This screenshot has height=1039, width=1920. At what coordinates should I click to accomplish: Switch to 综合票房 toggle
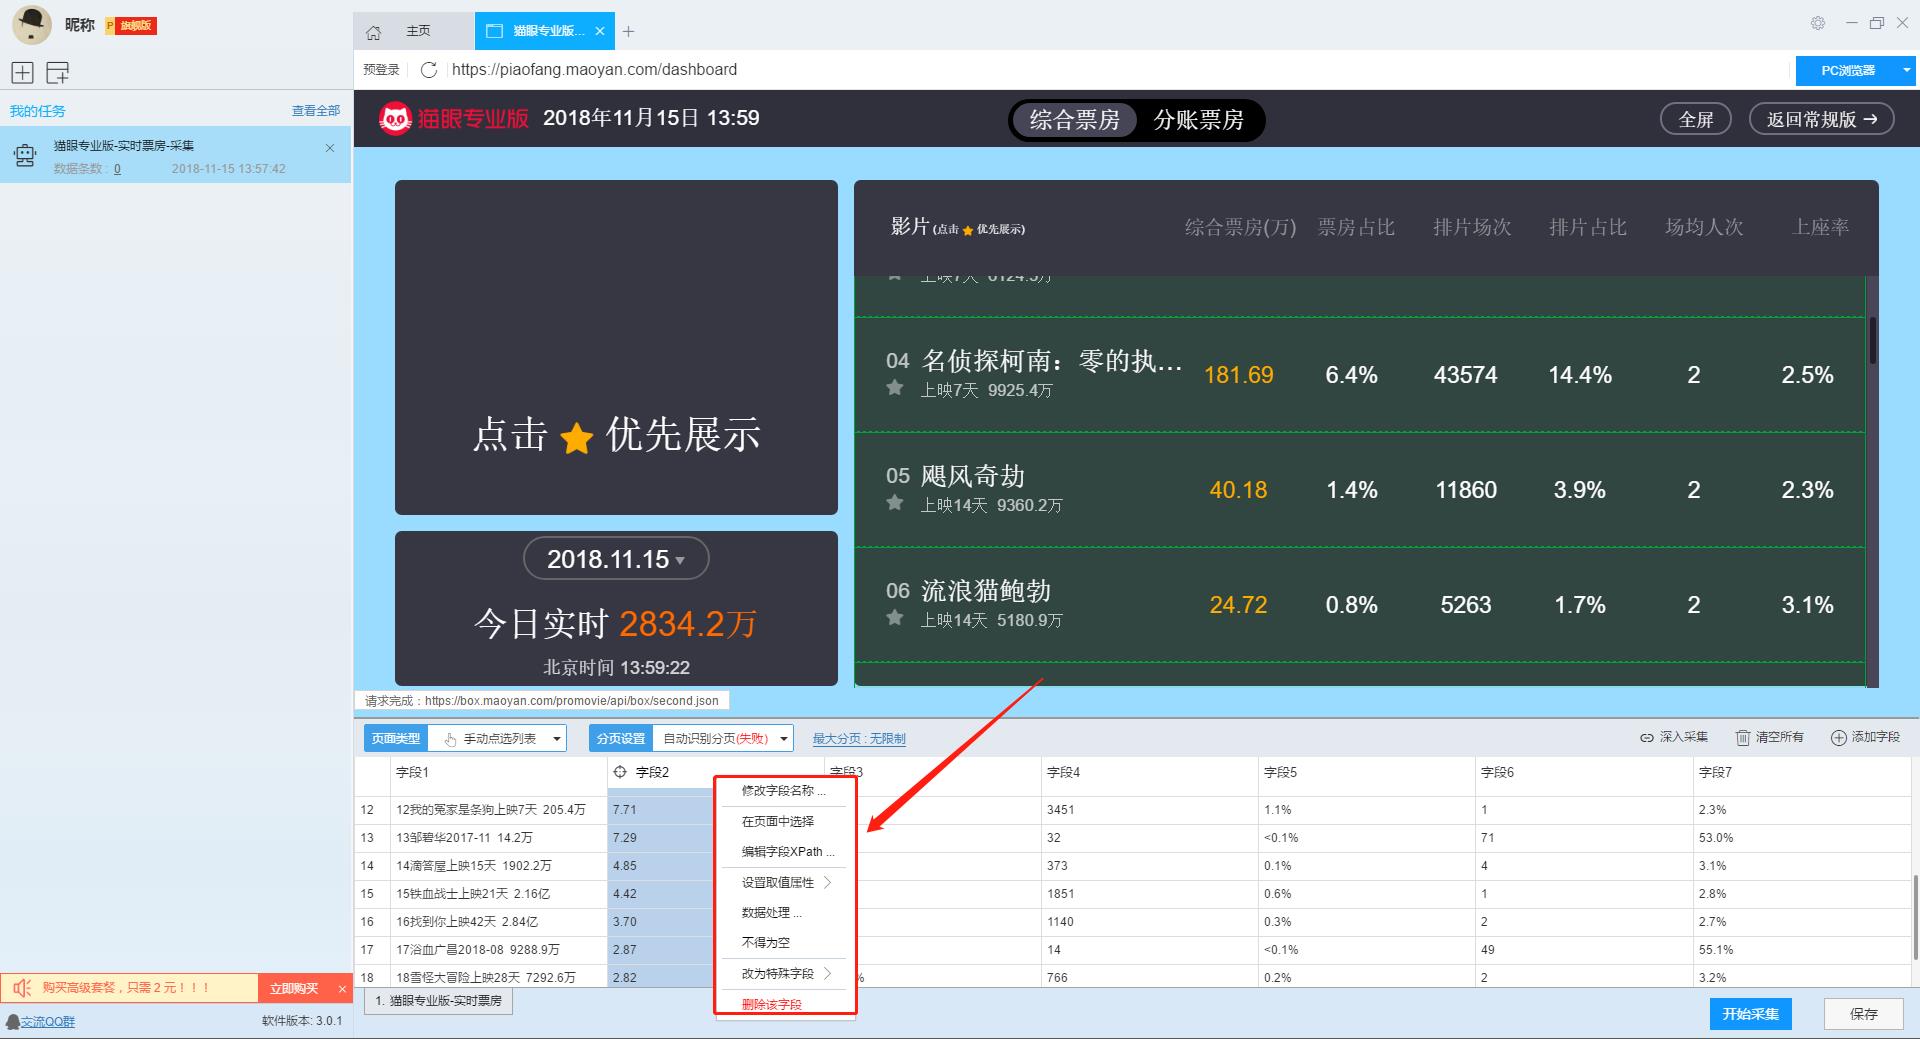tap(1074, 120)
